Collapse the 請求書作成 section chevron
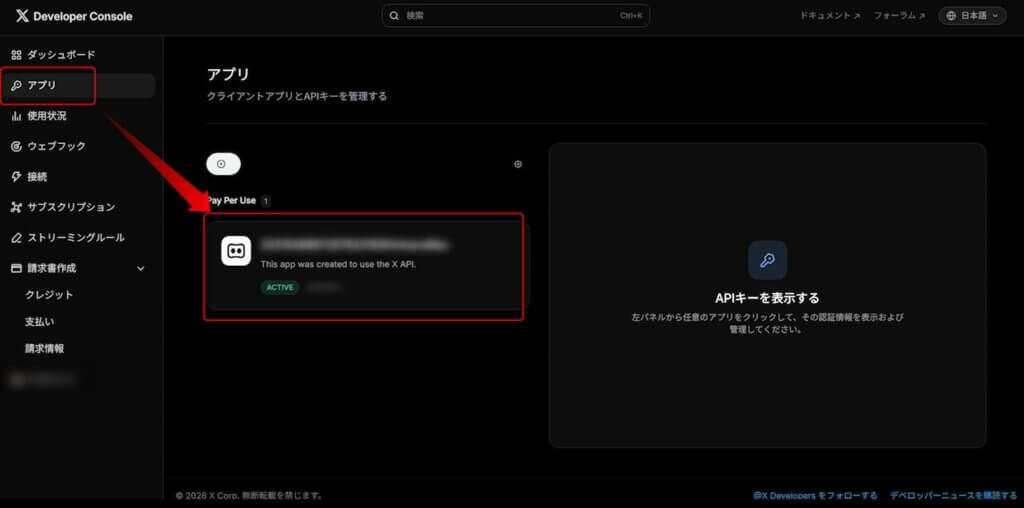 (x=140, y=268)
